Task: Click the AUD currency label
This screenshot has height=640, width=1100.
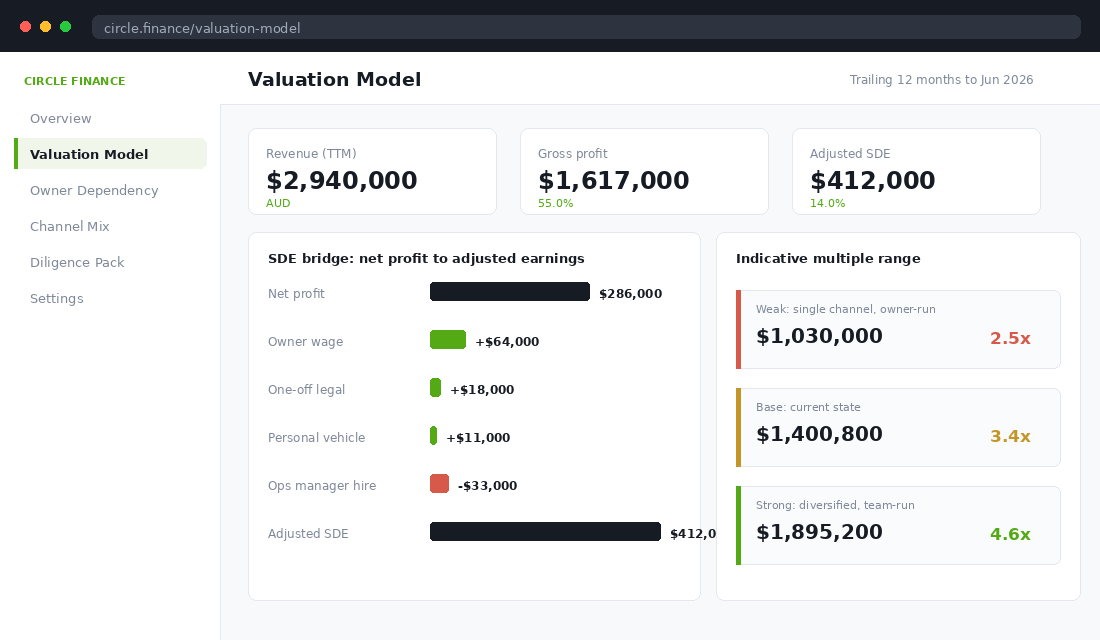Action: point(278,203)
